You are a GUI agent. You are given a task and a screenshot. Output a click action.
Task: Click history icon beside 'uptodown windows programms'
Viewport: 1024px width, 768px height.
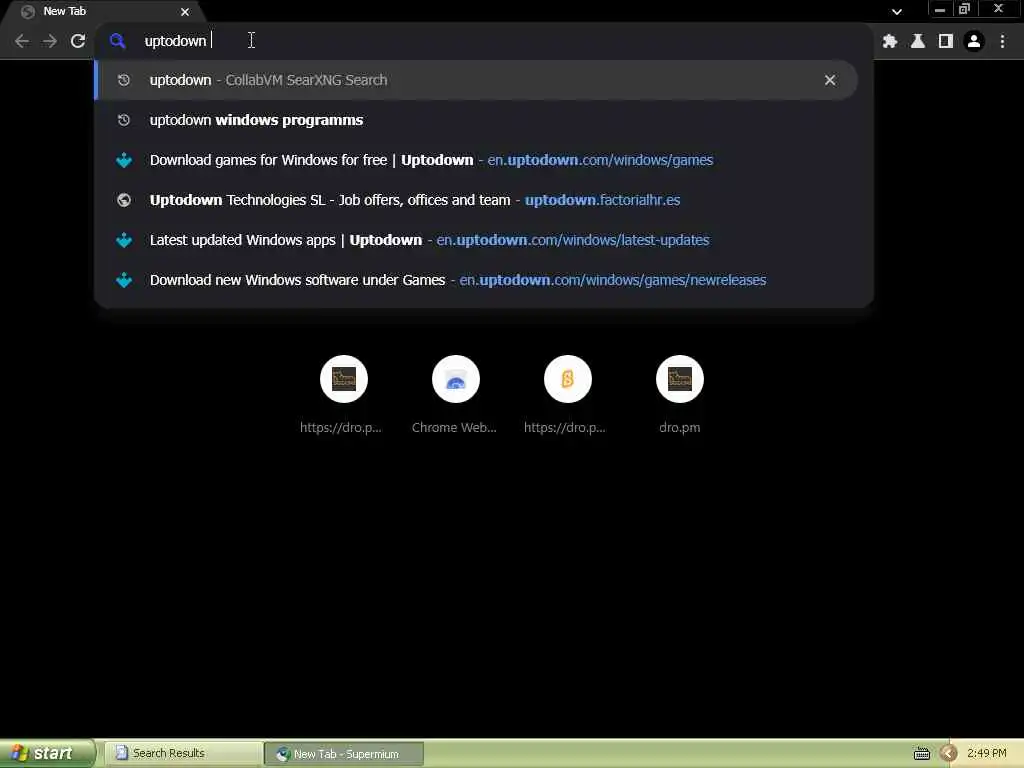point(123,120)
